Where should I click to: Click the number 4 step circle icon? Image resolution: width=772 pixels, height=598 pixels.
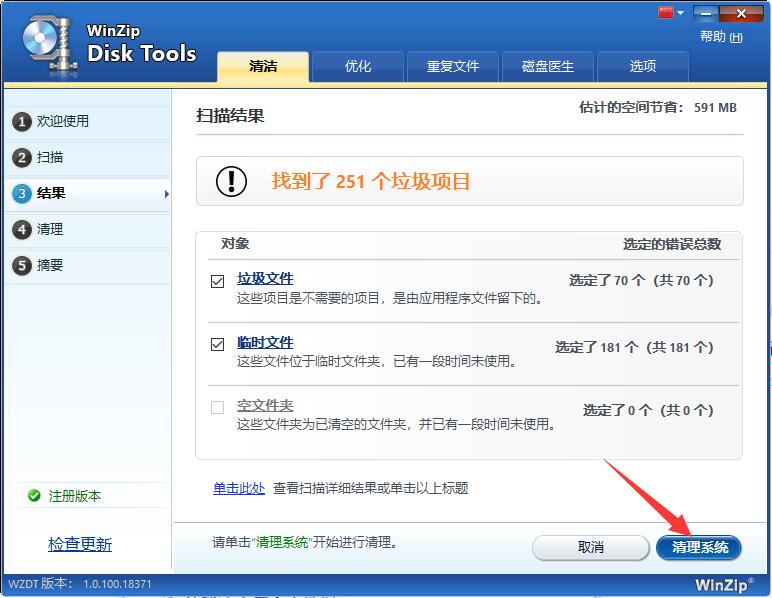click(22, 230)
